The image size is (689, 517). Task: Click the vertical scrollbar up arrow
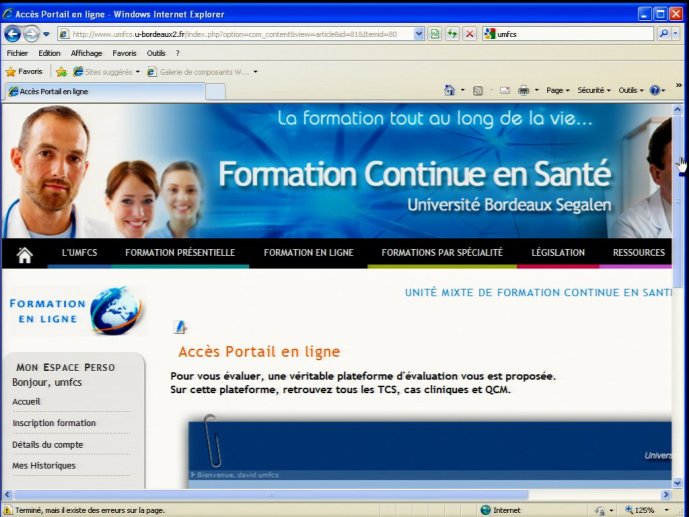point(677,109)
